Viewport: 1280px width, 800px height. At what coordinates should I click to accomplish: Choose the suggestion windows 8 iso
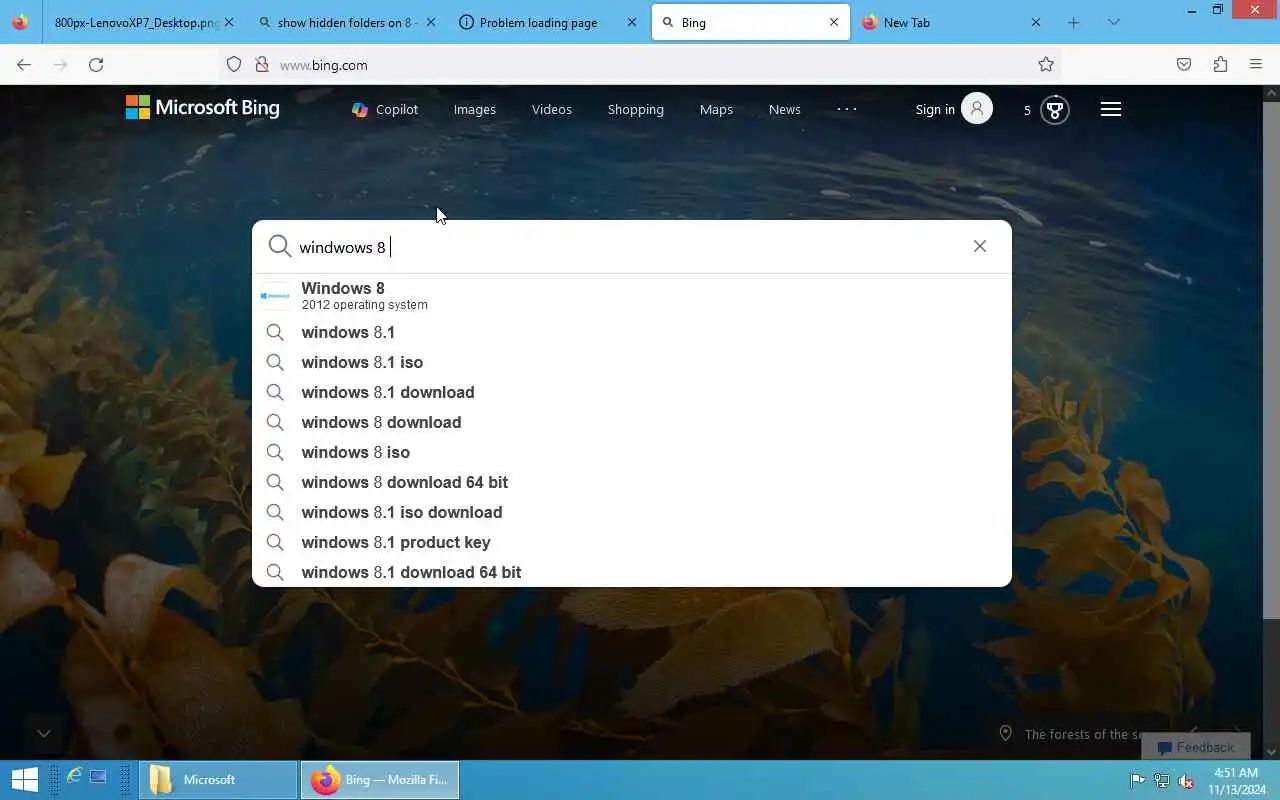(632, 452)
